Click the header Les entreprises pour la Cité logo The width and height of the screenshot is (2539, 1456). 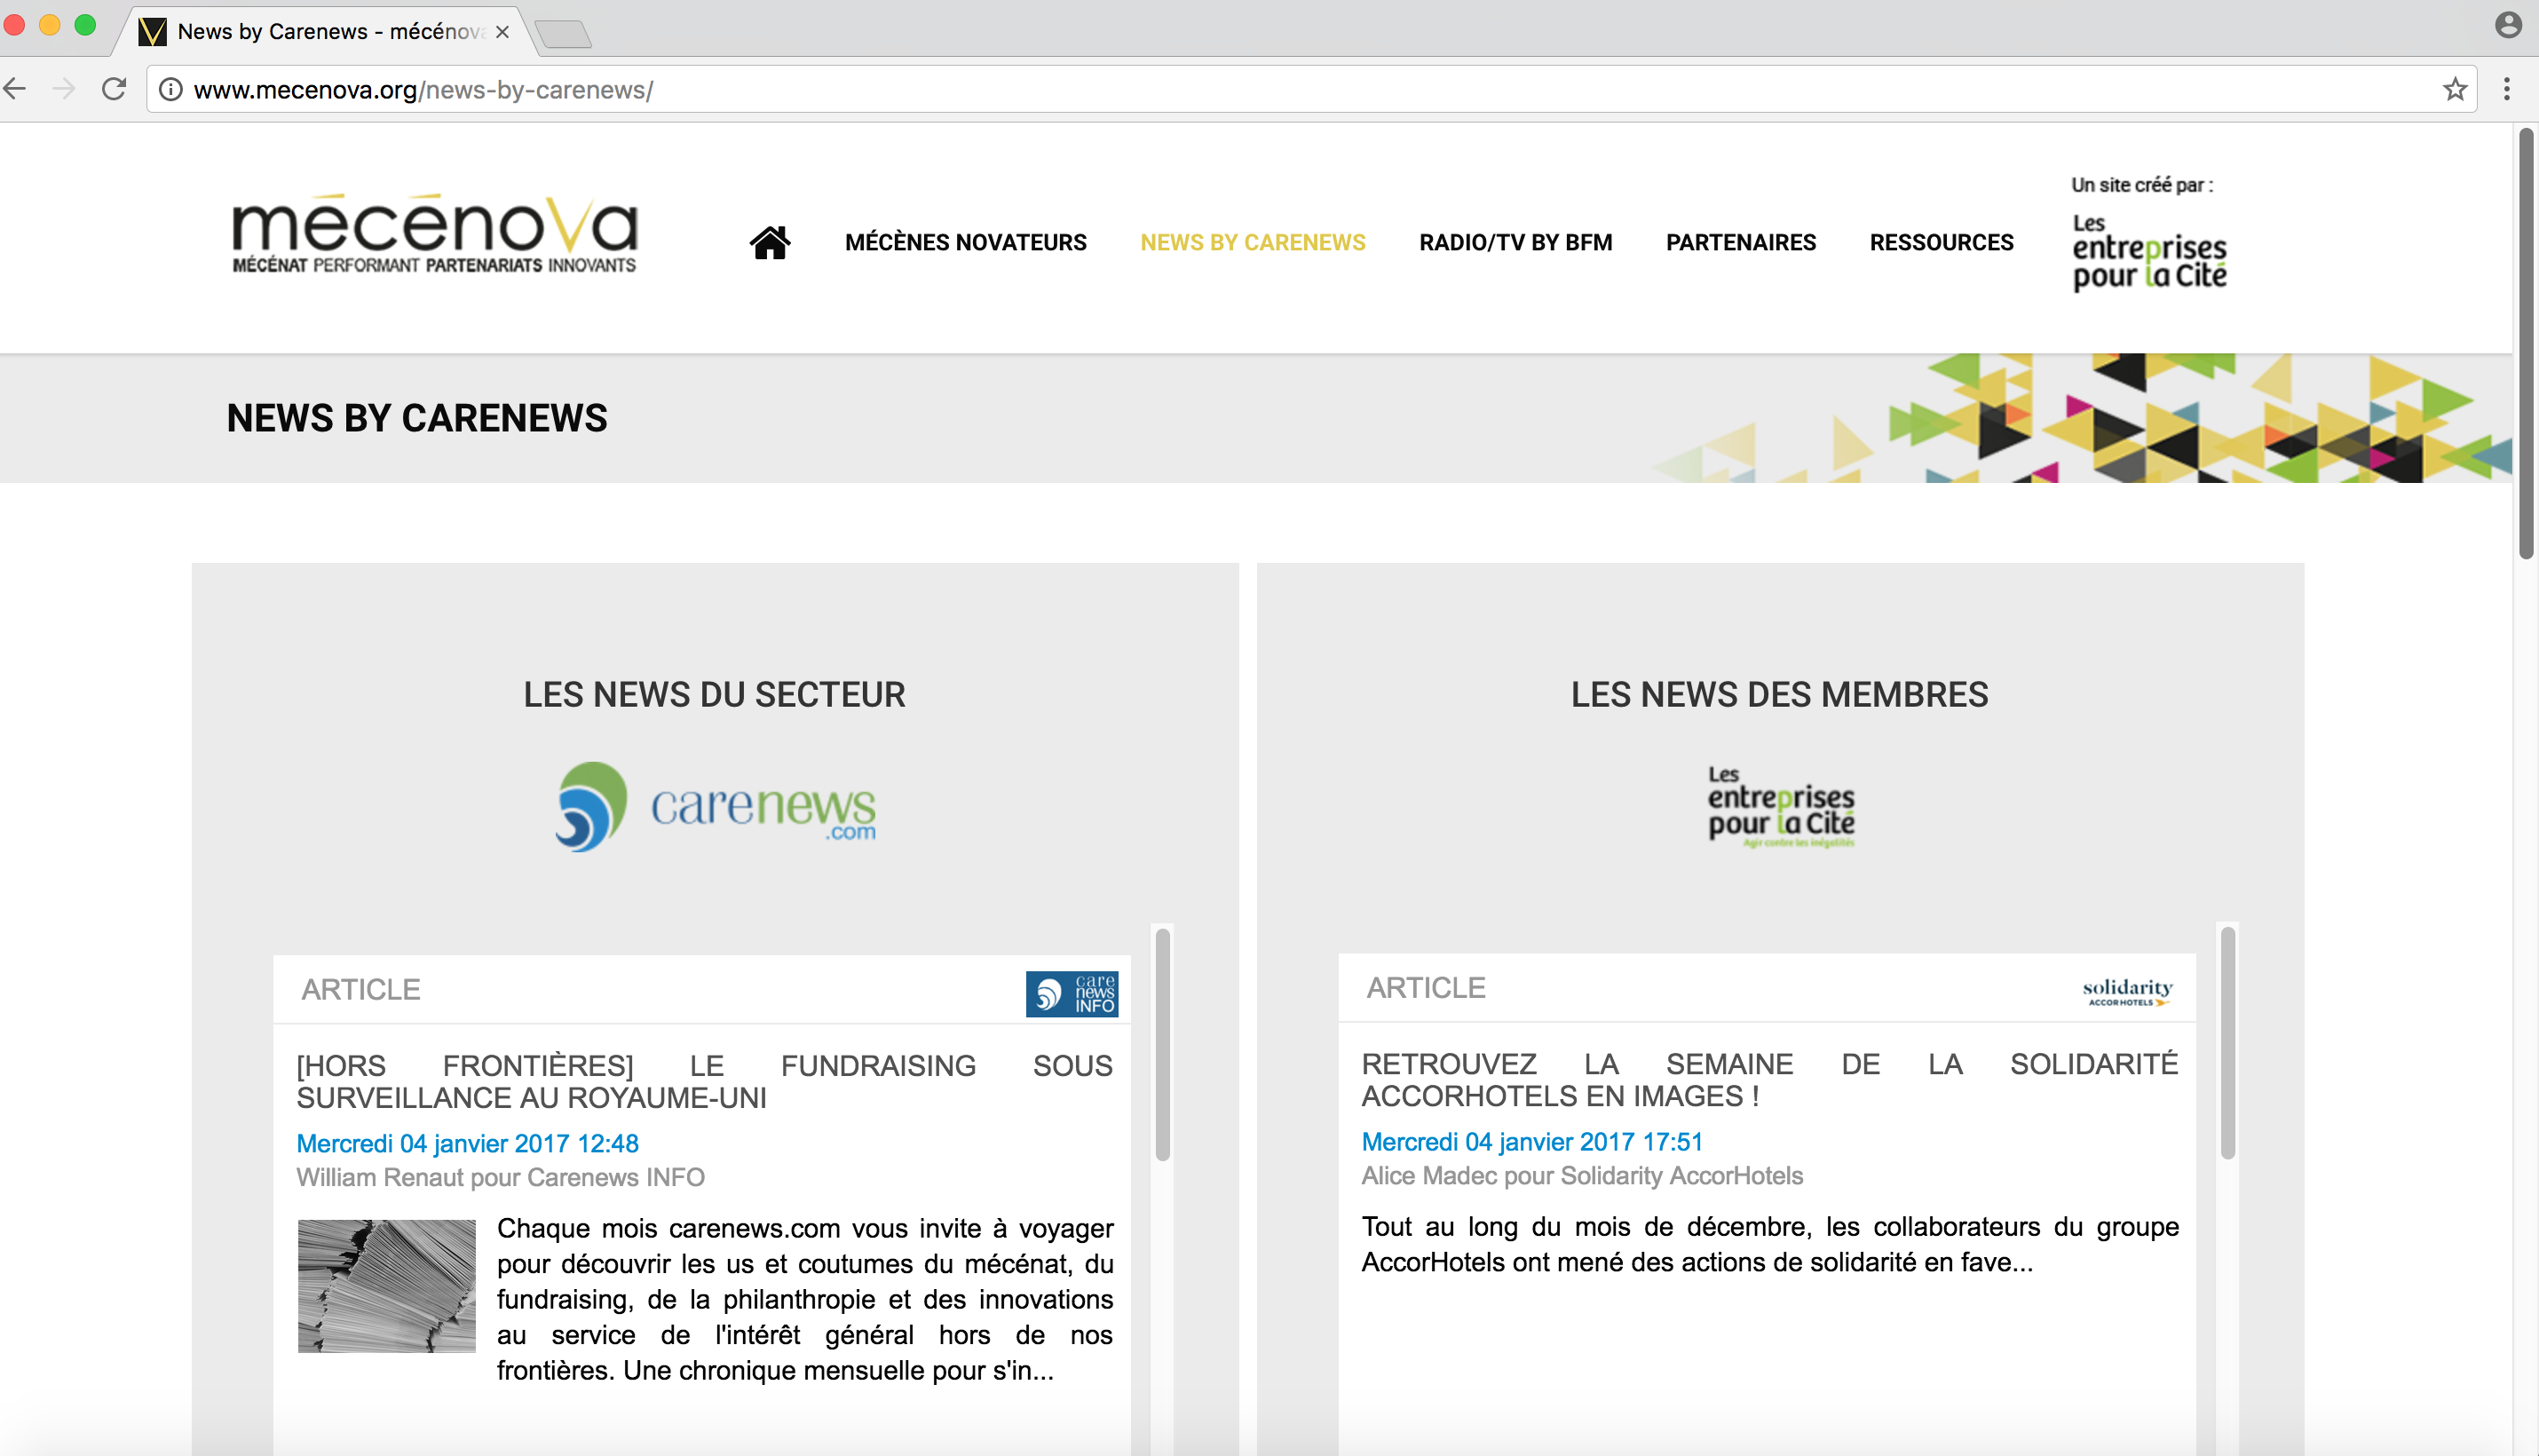click(x=2149, y=252)
